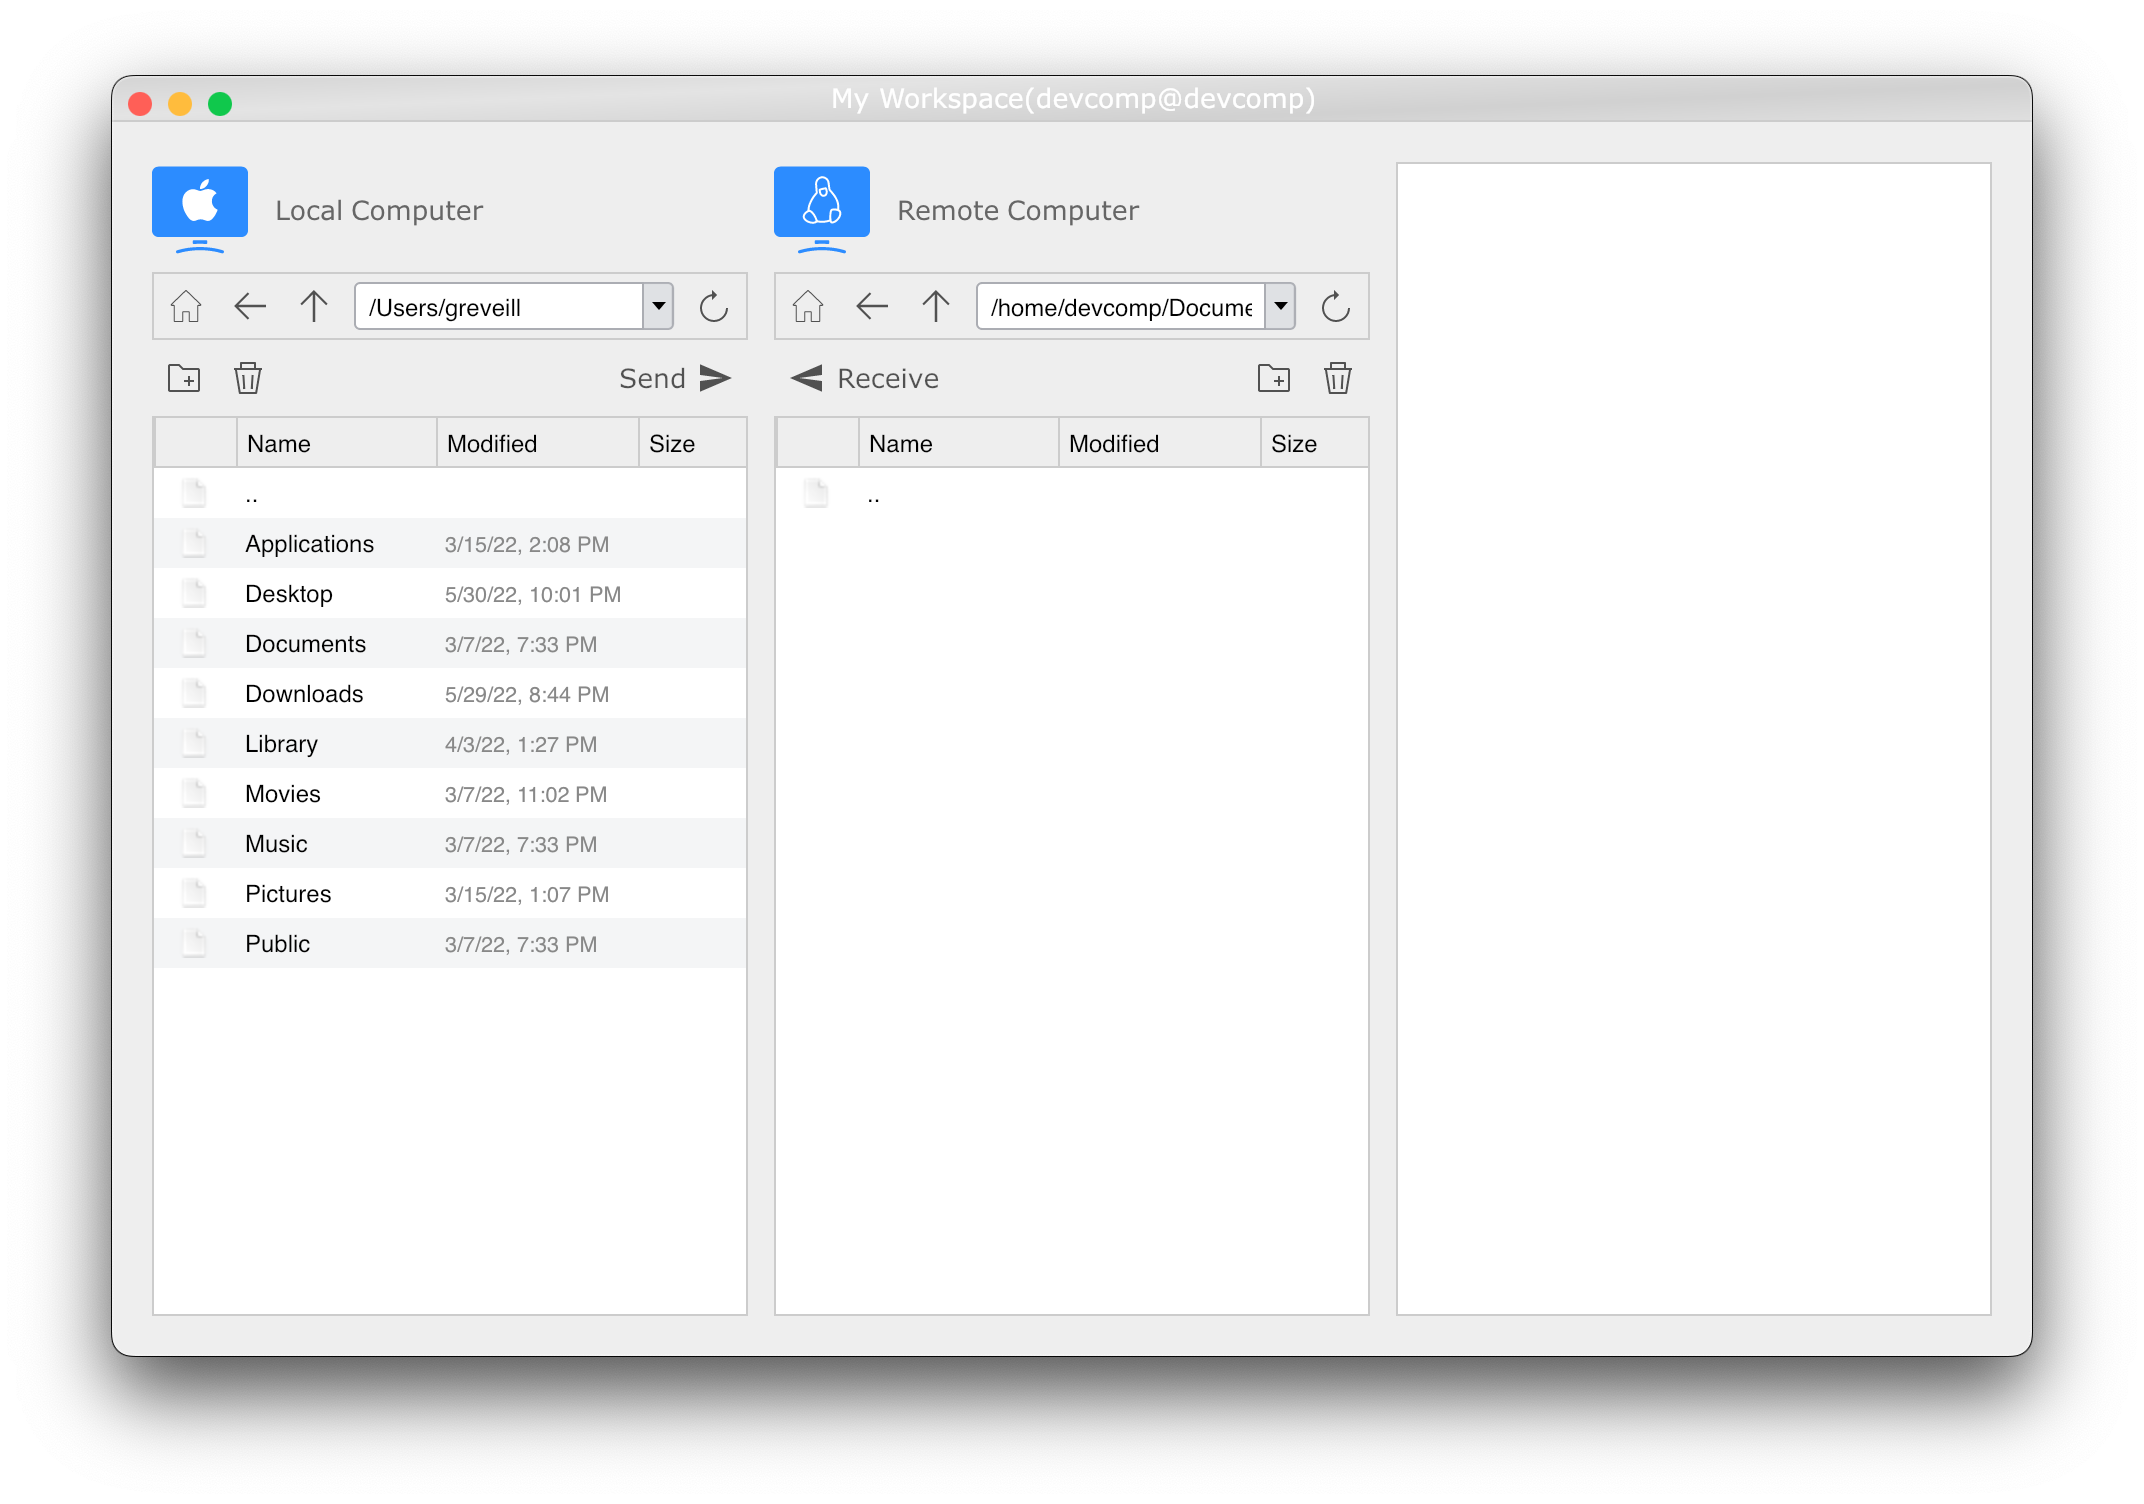Refresh the local file listing

point(714,306)
